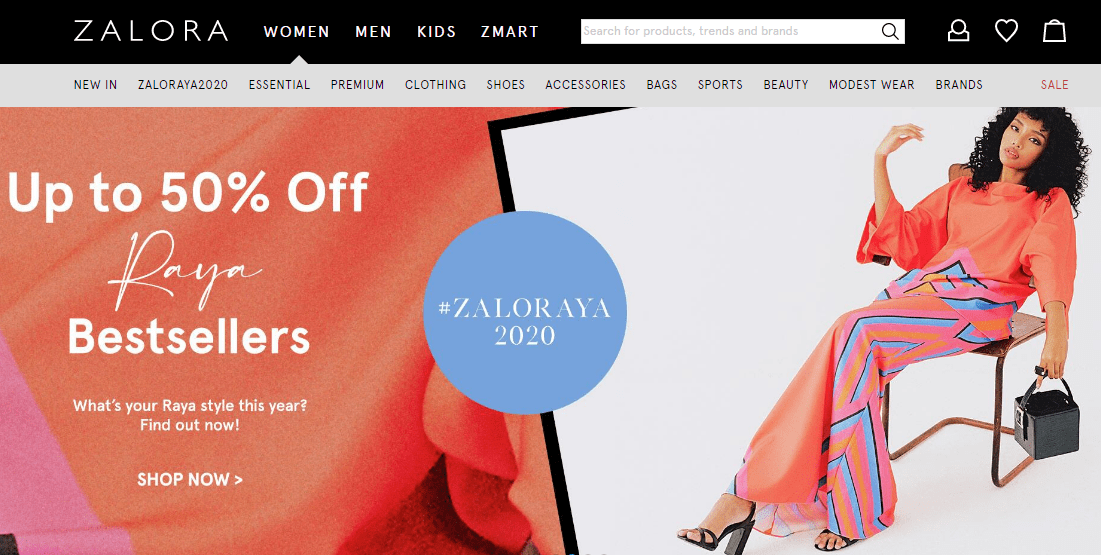Expand the ACCESSORIES category menu
Image resolution: width=1101 pixels, height=555 pixels.
[586, 85]
